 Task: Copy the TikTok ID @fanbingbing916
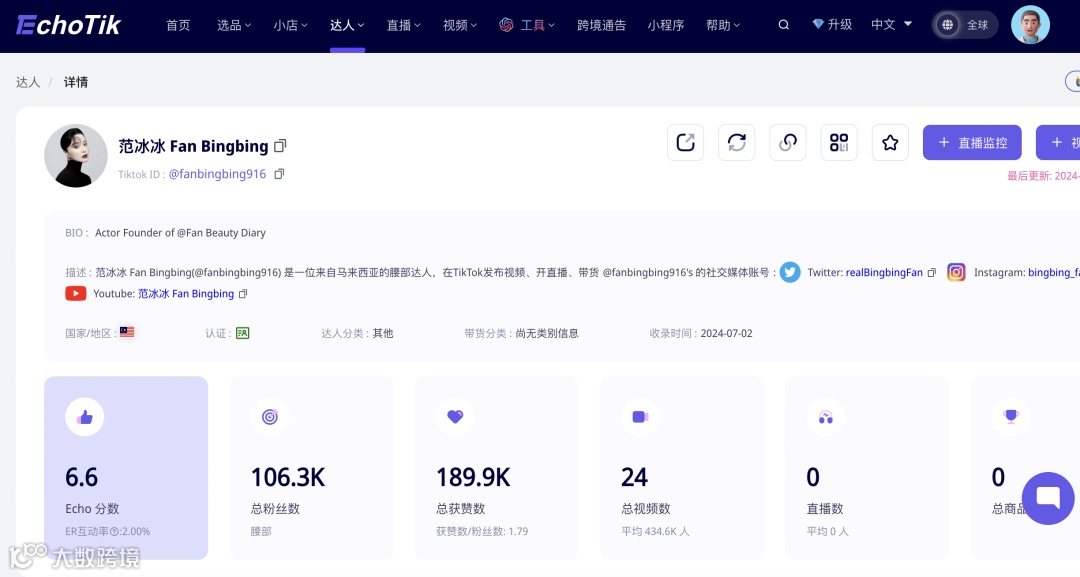point(279,174)
